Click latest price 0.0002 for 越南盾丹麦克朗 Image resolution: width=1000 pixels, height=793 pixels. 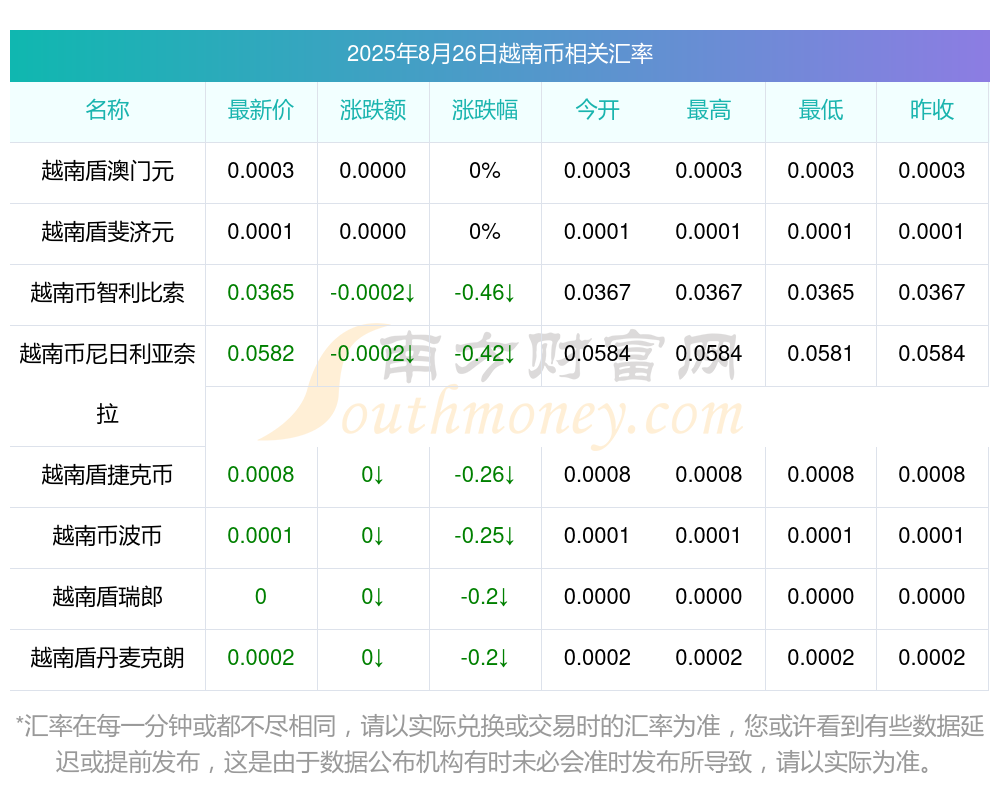click(261, 658)
